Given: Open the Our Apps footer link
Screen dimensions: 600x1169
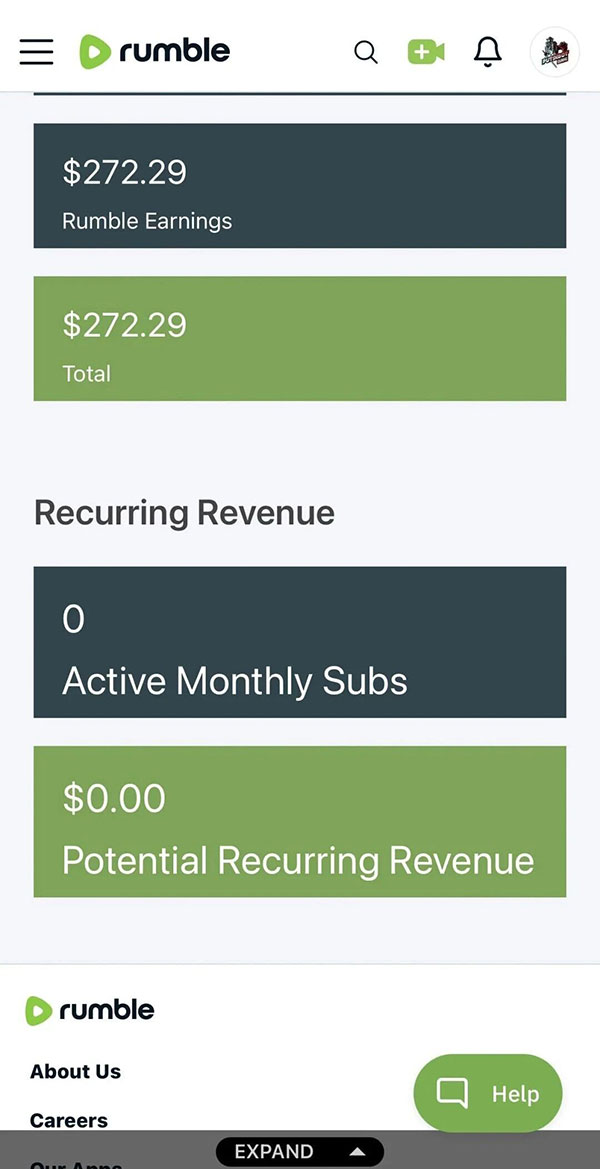Looking at the screenshot, I should pyautogui.click(x=76, y=1164).
